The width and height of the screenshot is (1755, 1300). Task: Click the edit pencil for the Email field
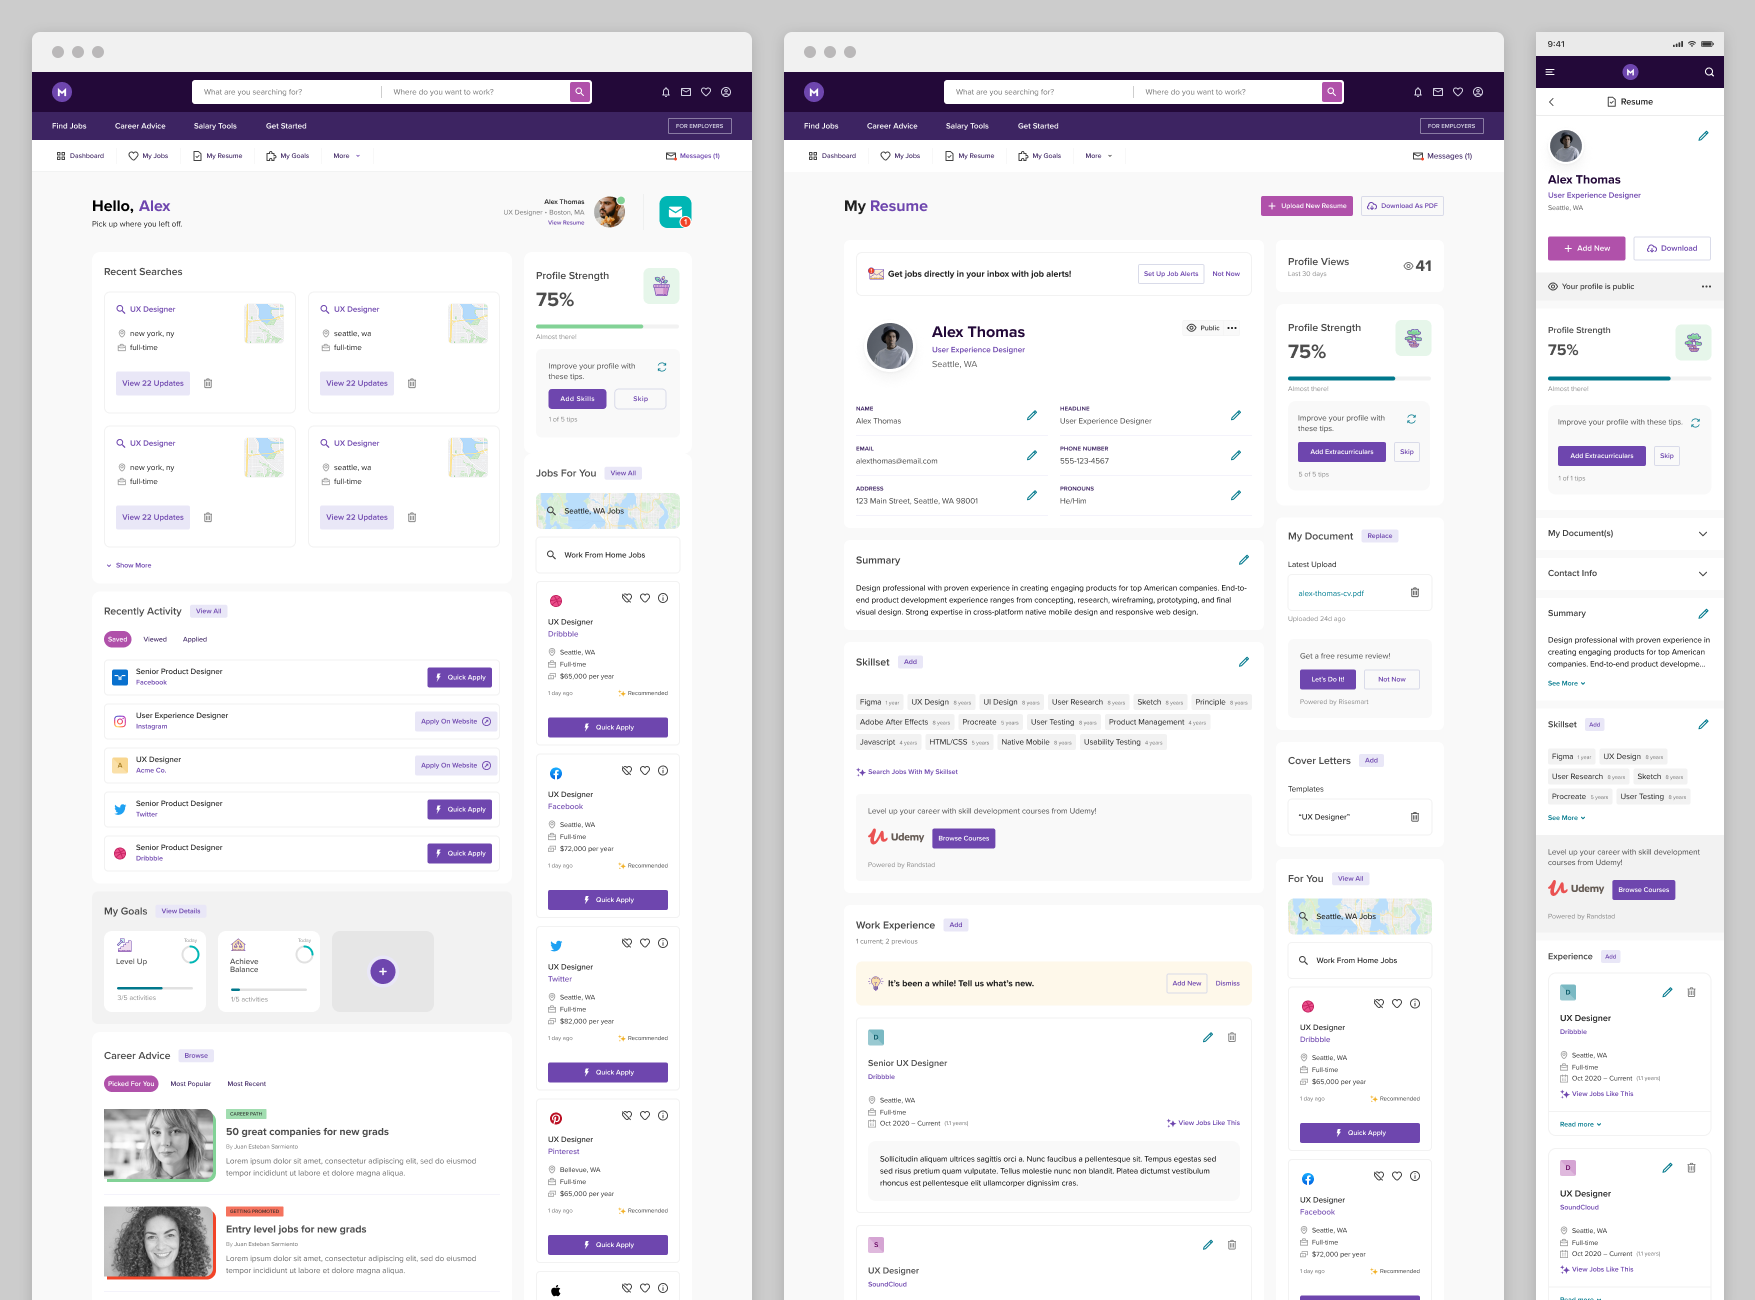pos(1031,455)
